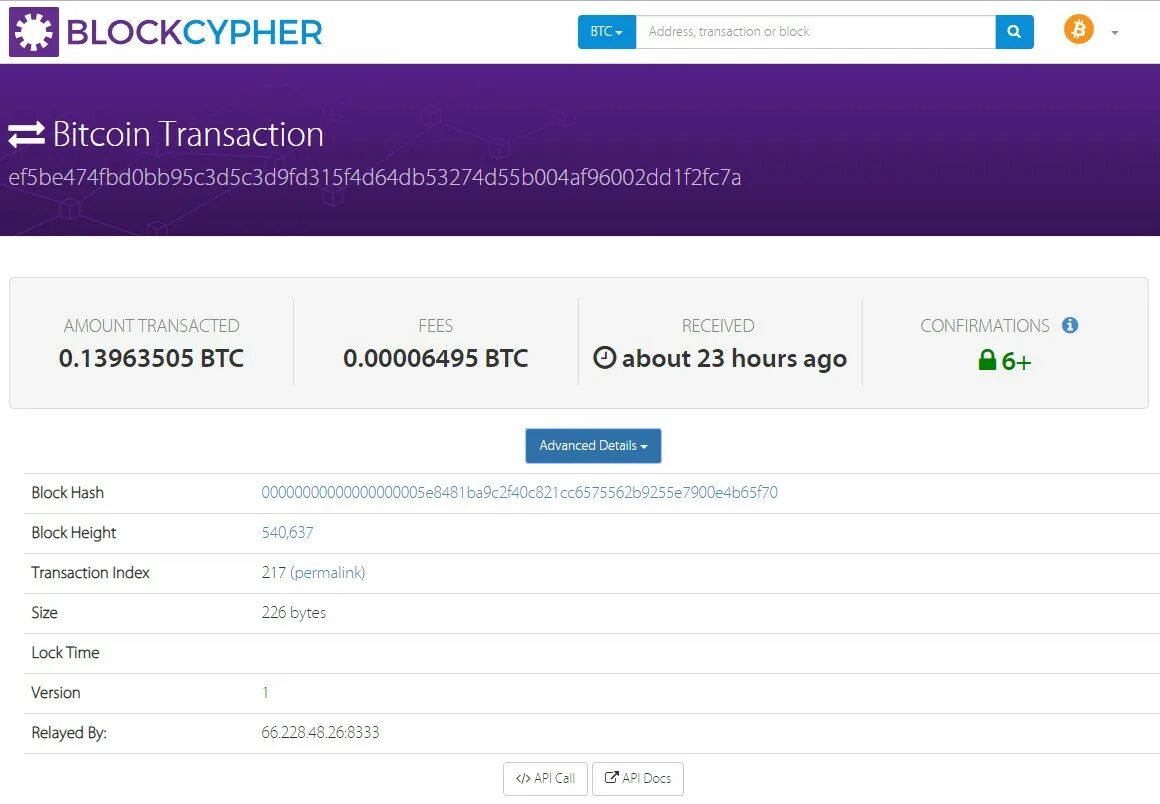Click the 'Block Hash' row label
The width and height of the screenshot is (1160, 804).
click(67, 493)
